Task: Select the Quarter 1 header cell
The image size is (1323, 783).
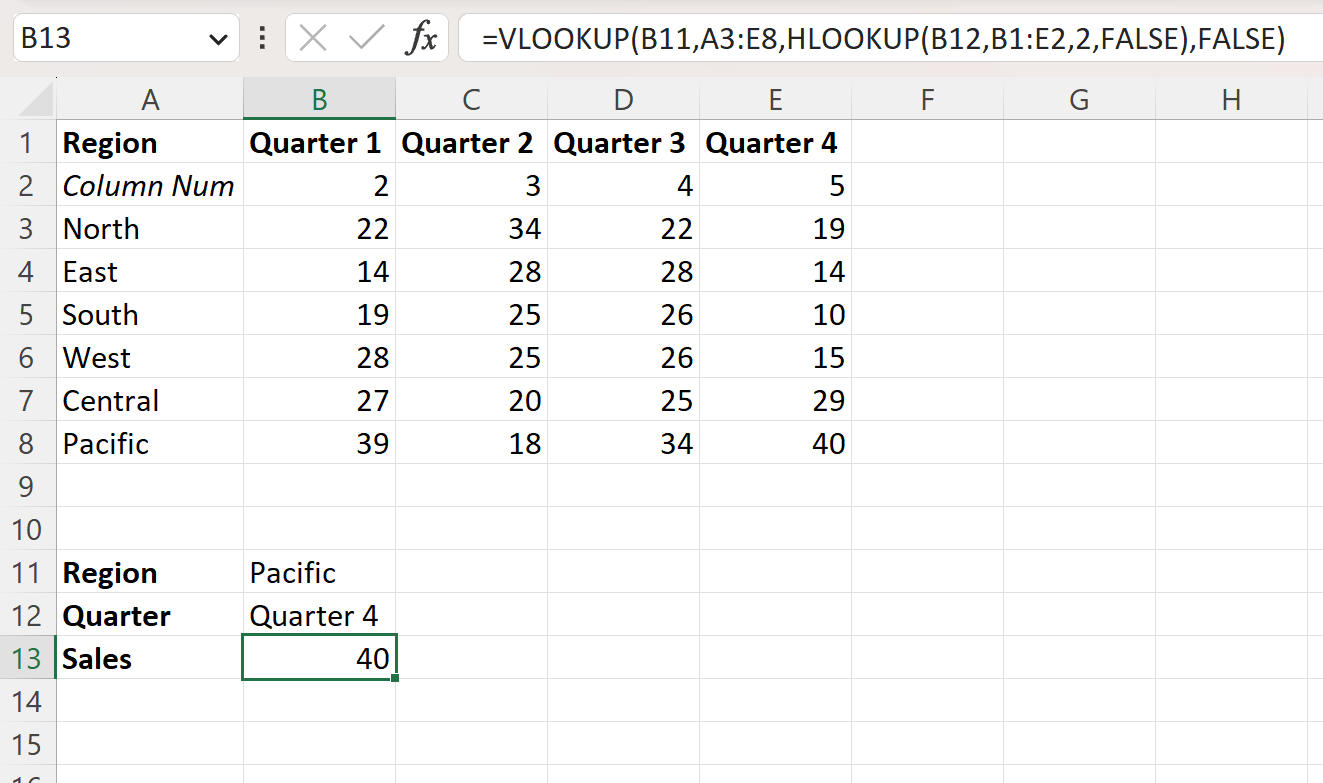Action: click(x=319, y=143)
